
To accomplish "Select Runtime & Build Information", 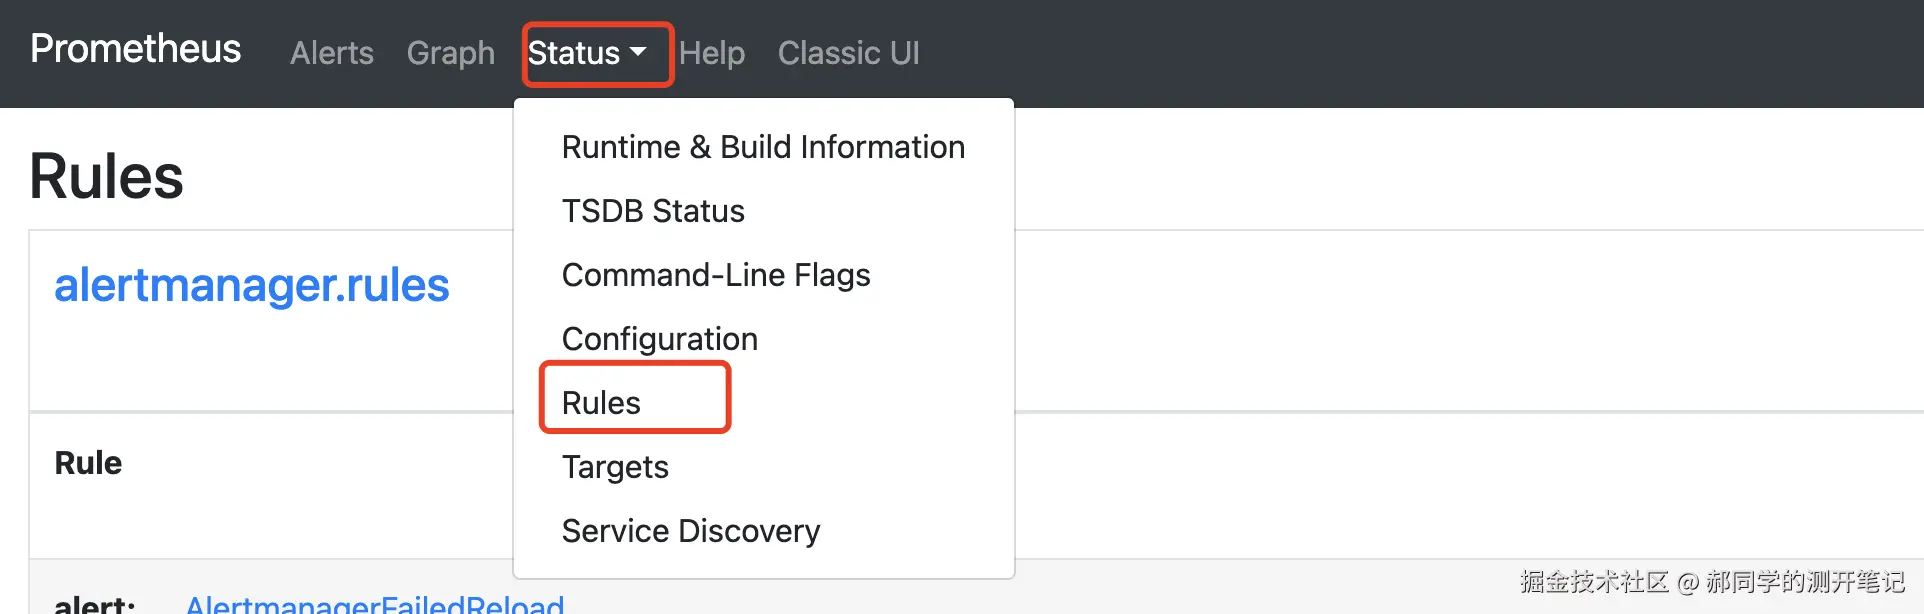I will (x=763, y=147).
